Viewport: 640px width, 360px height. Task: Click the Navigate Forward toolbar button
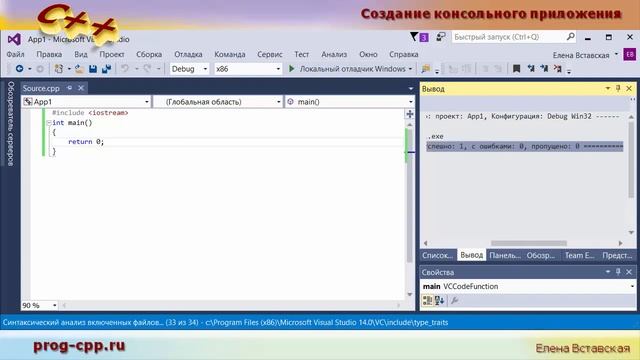(x=40, y=69)
